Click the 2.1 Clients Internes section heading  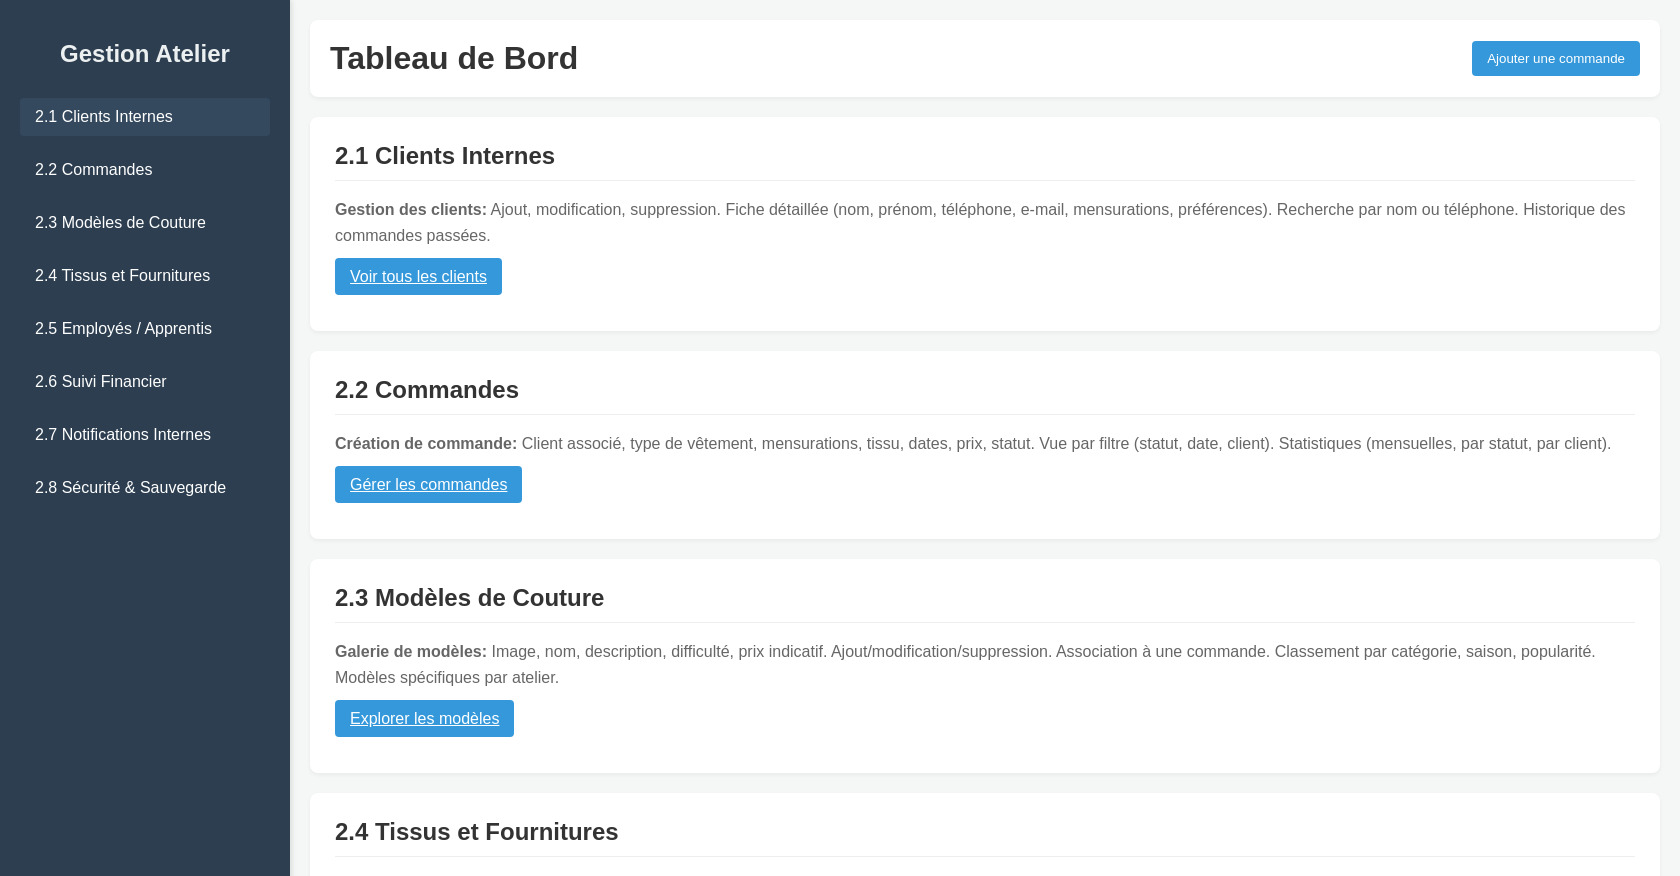[x=445, y=156]
